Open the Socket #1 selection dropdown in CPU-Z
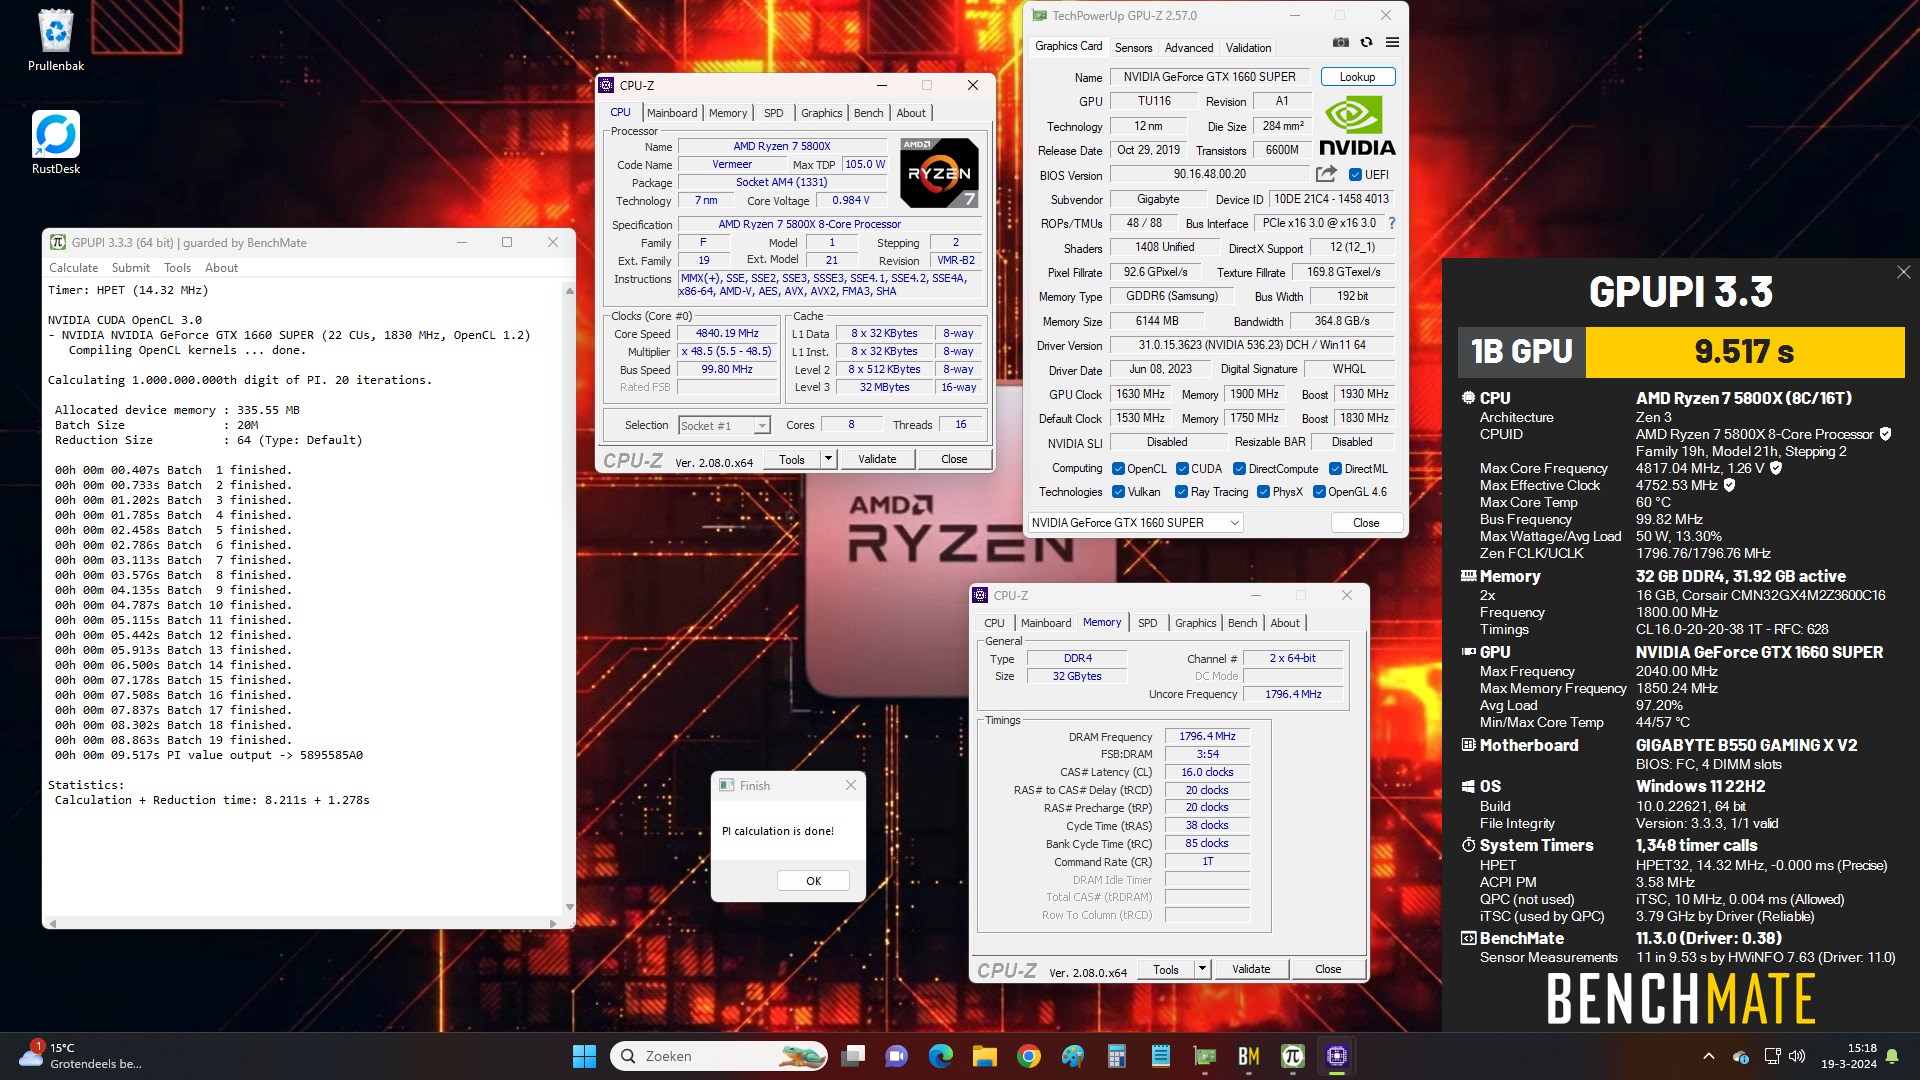Image resolution: width=1920 pixels, height=1080 pixels. pyautogui.click(x=723, y=425)
